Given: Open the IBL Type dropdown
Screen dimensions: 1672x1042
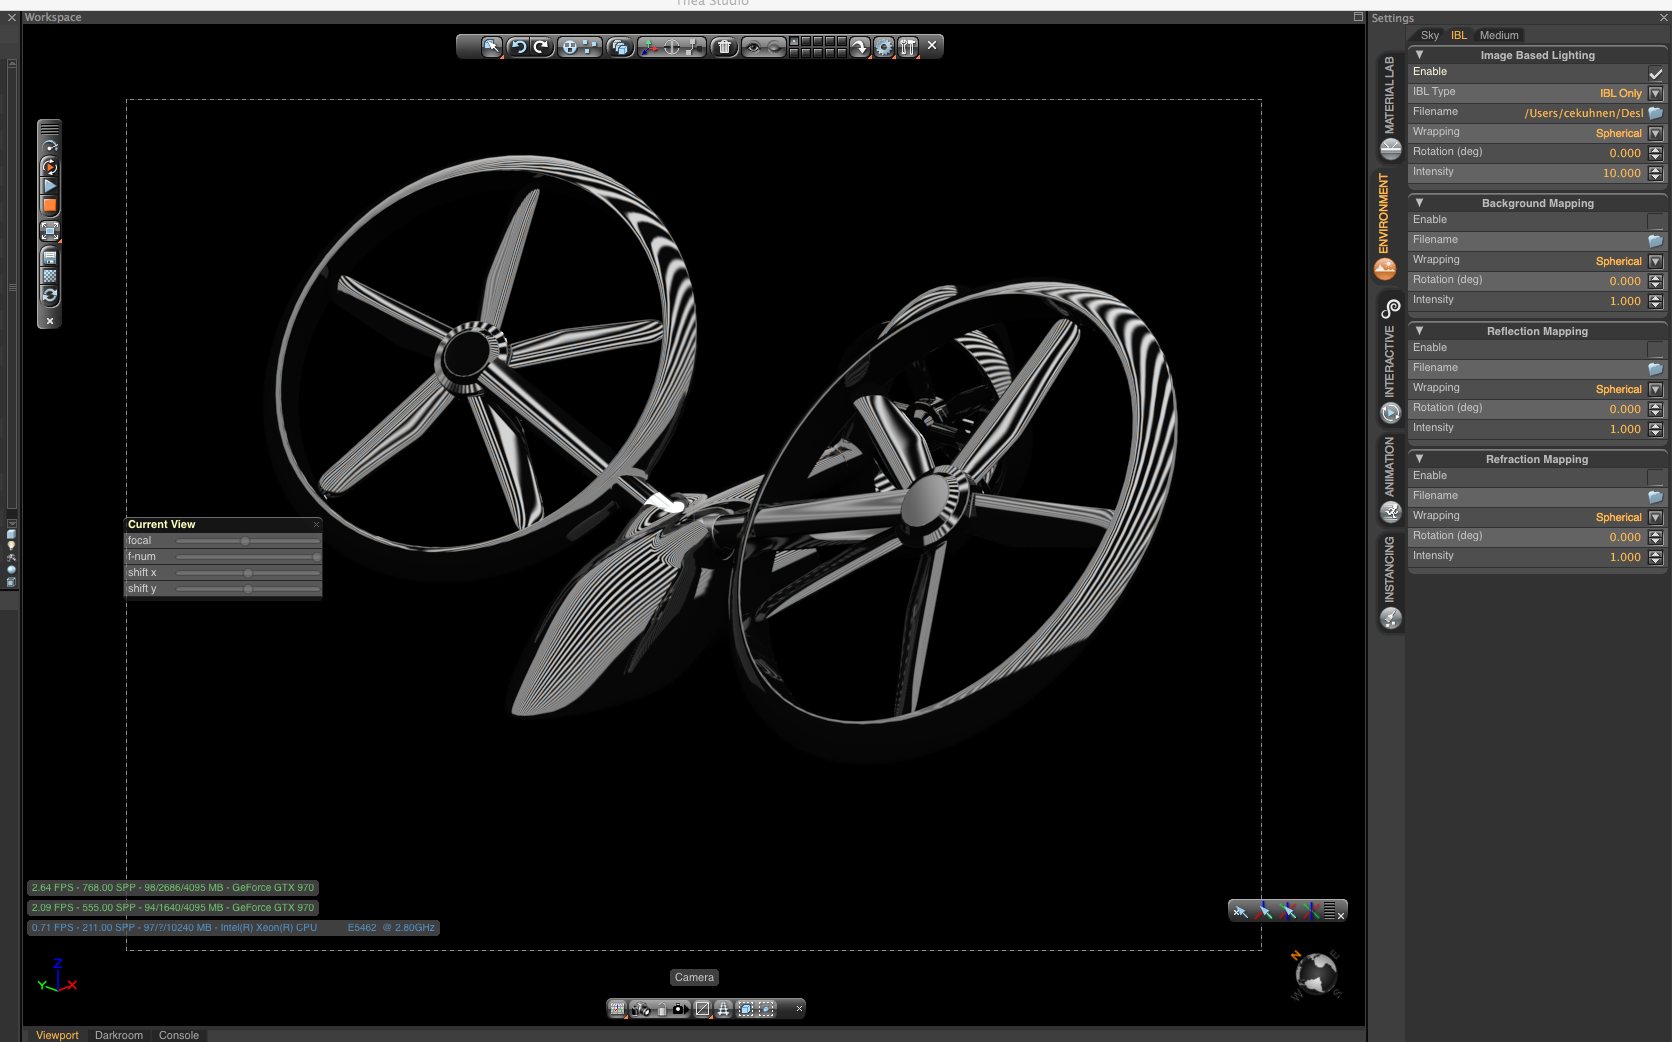Looking at the screenshot, I should pos(1656,93).
